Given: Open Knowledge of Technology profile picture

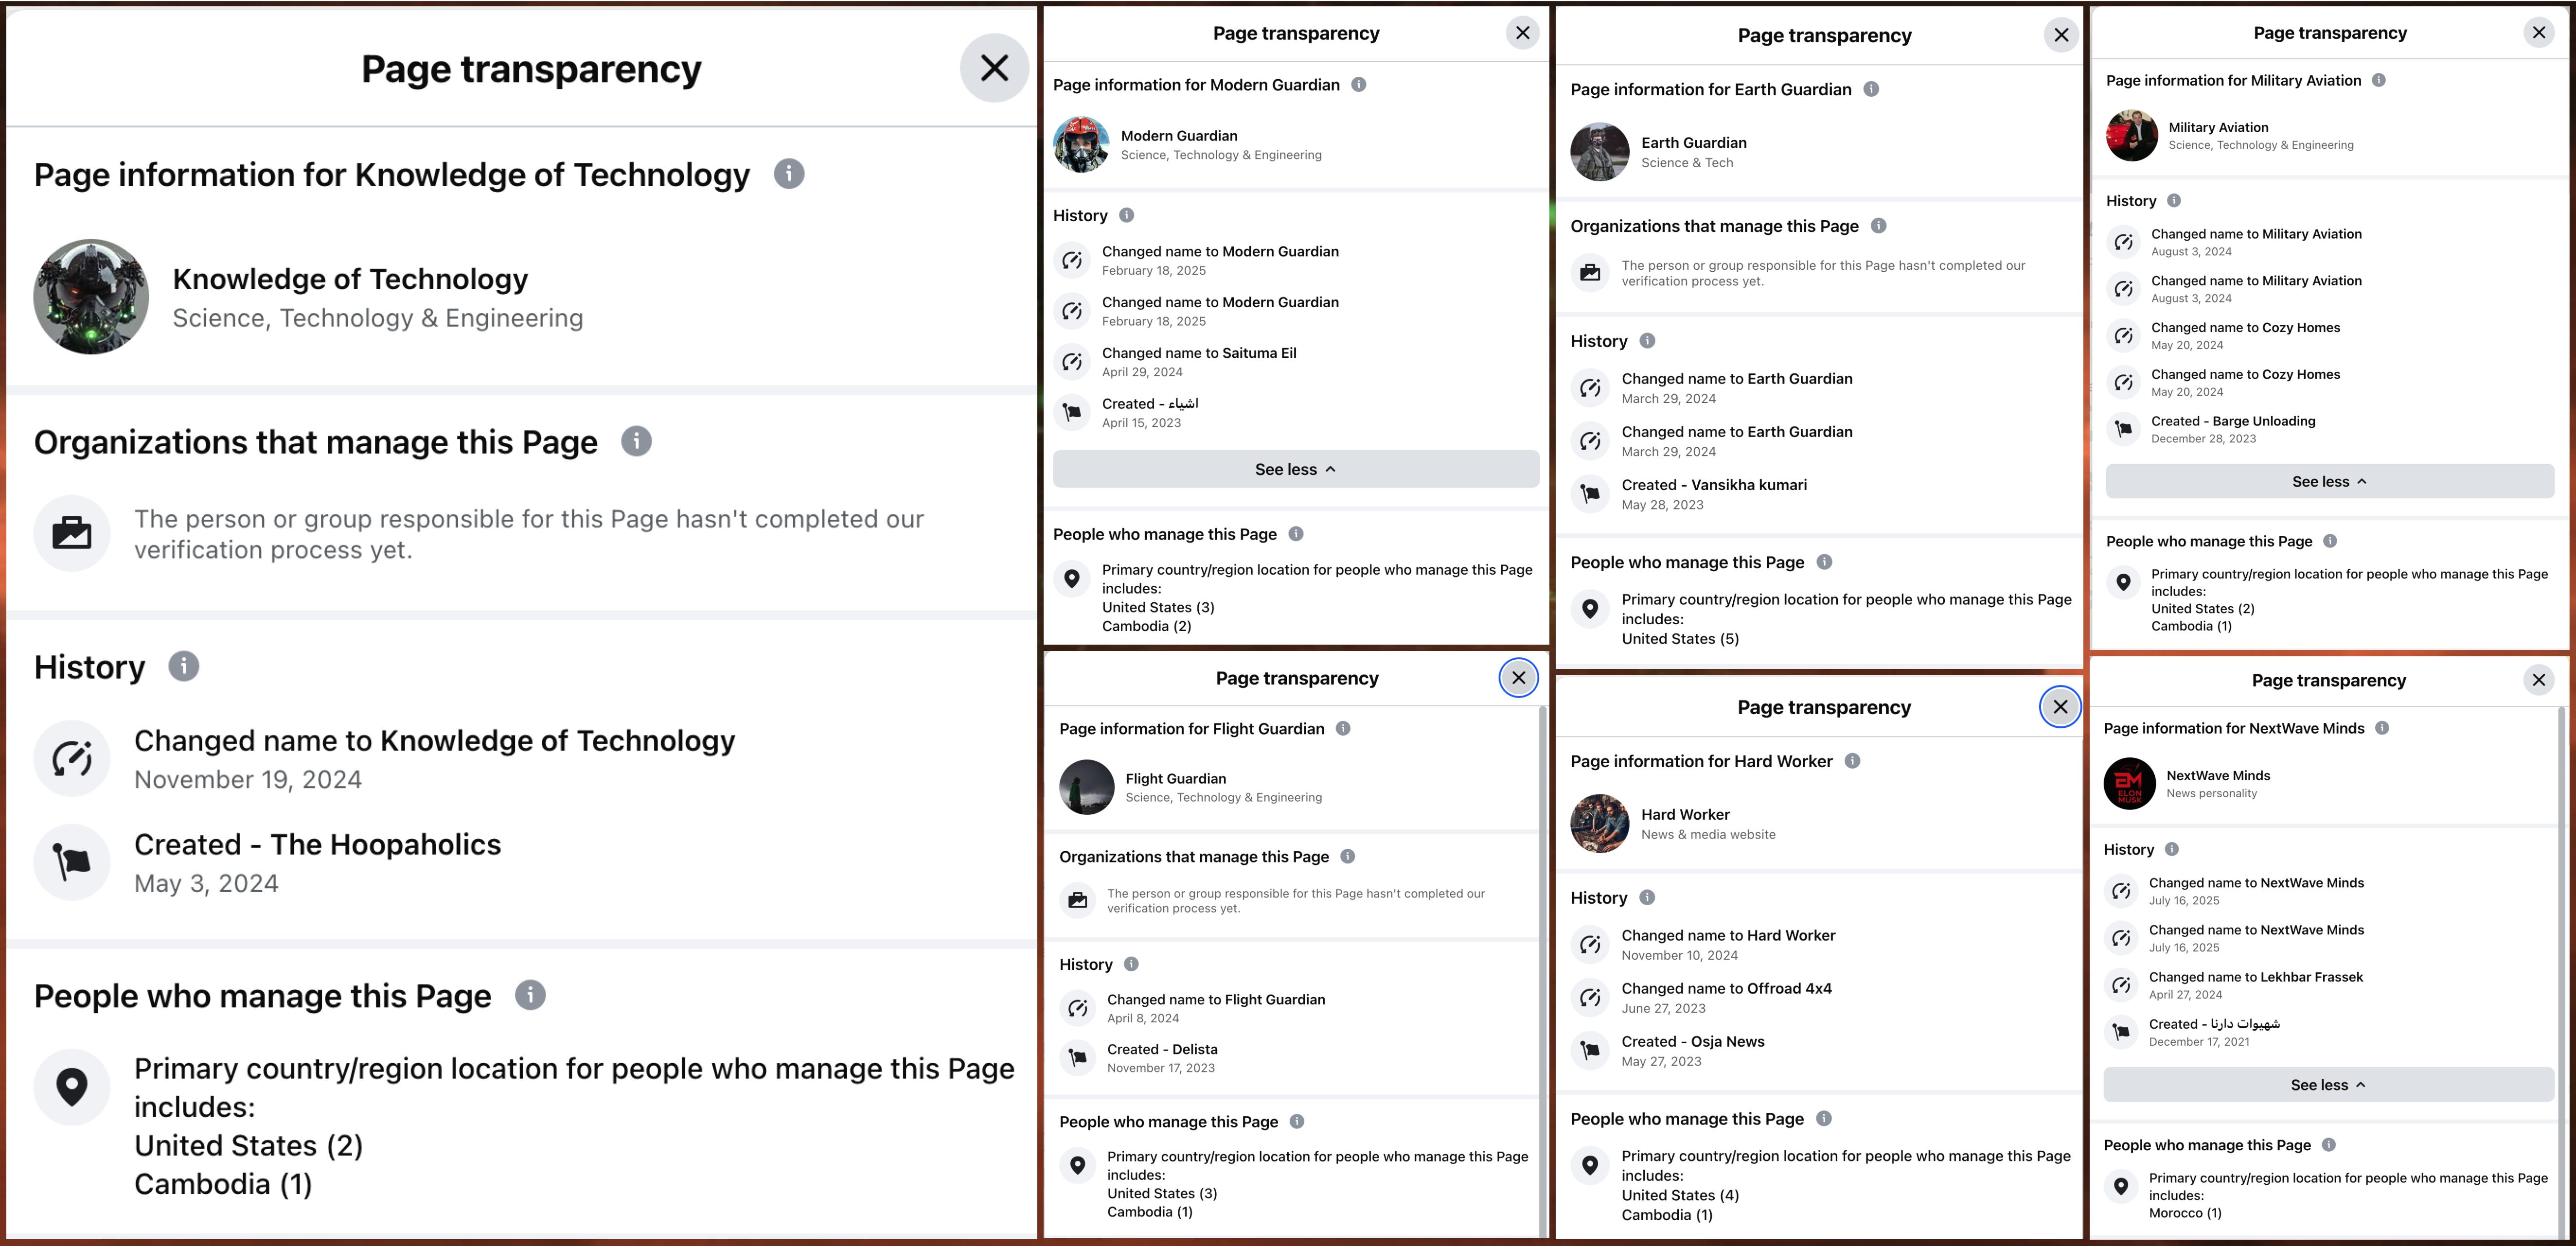Looking at the screenshot, I should click(x=91, y=296).
